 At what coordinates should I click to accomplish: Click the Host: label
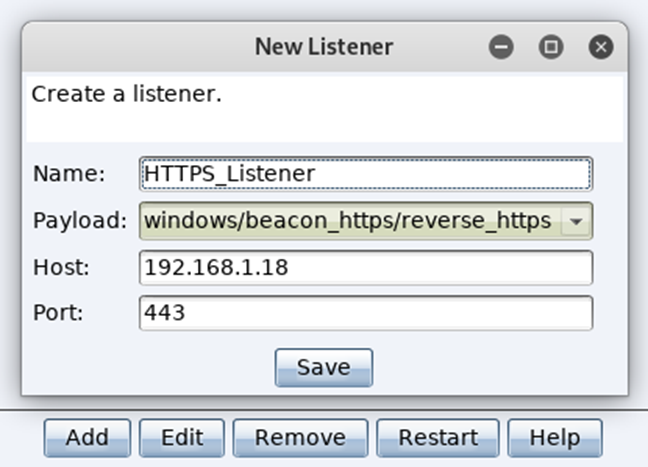[x=61, y=267]
